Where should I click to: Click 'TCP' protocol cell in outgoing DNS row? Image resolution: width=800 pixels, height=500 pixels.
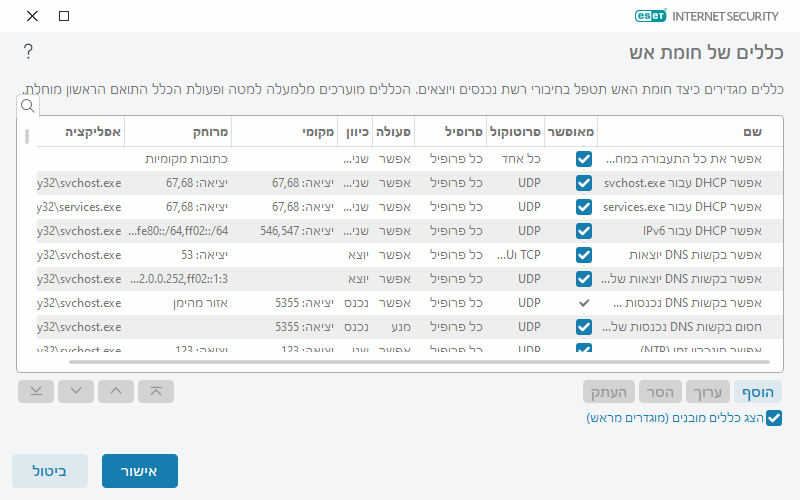pos(519,255)
